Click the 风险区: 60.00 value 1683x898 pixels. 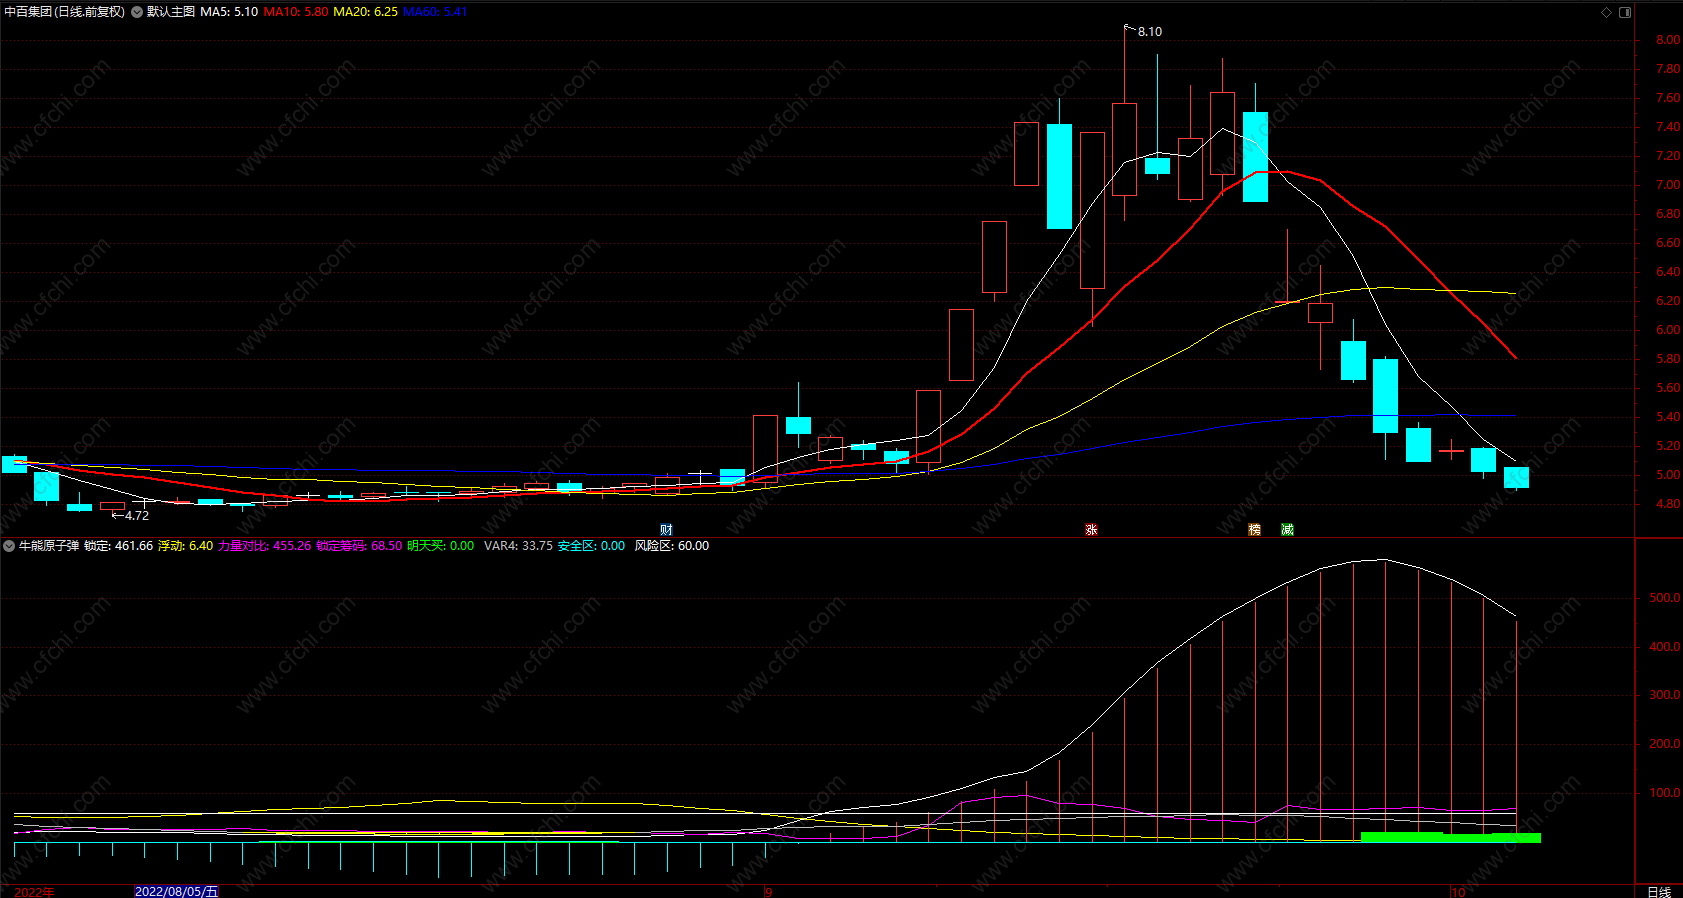point(672,546)
